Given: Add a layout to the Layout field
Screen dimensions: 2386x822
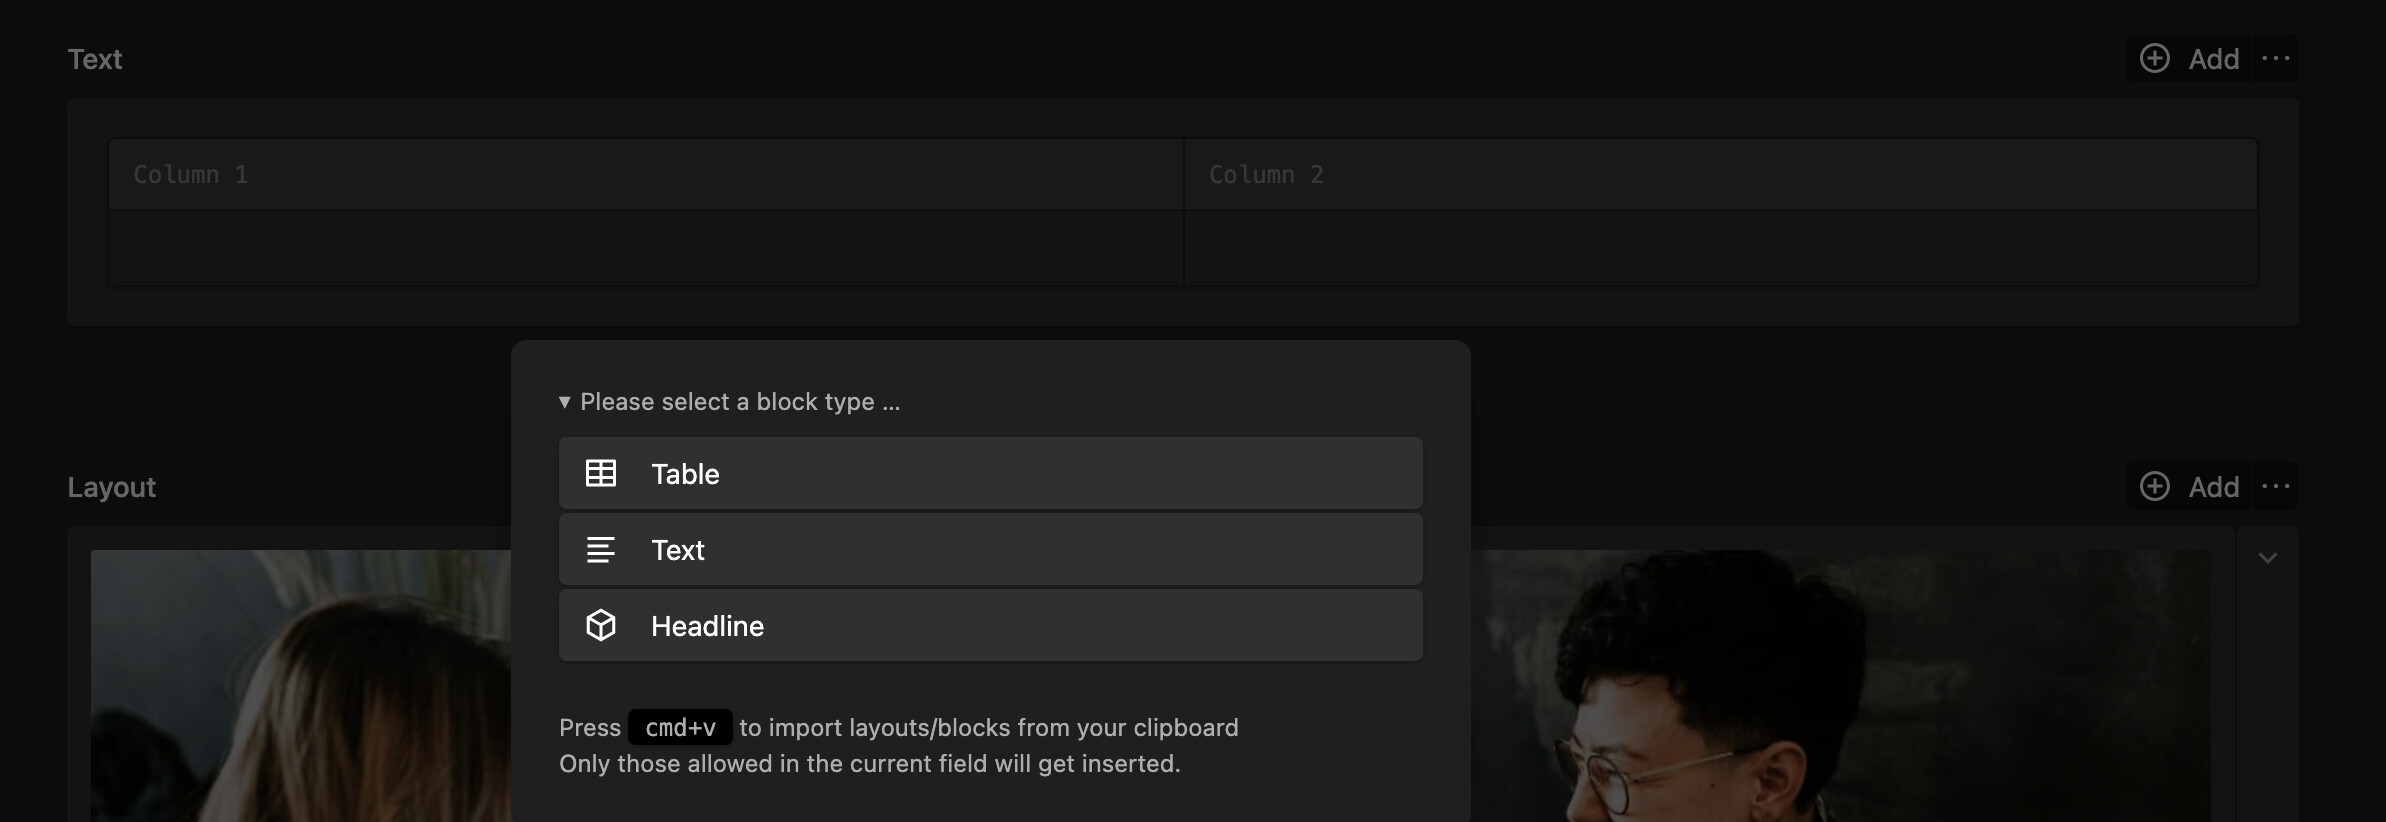Looking at the screenshot, I should [x=2189, y=487].
